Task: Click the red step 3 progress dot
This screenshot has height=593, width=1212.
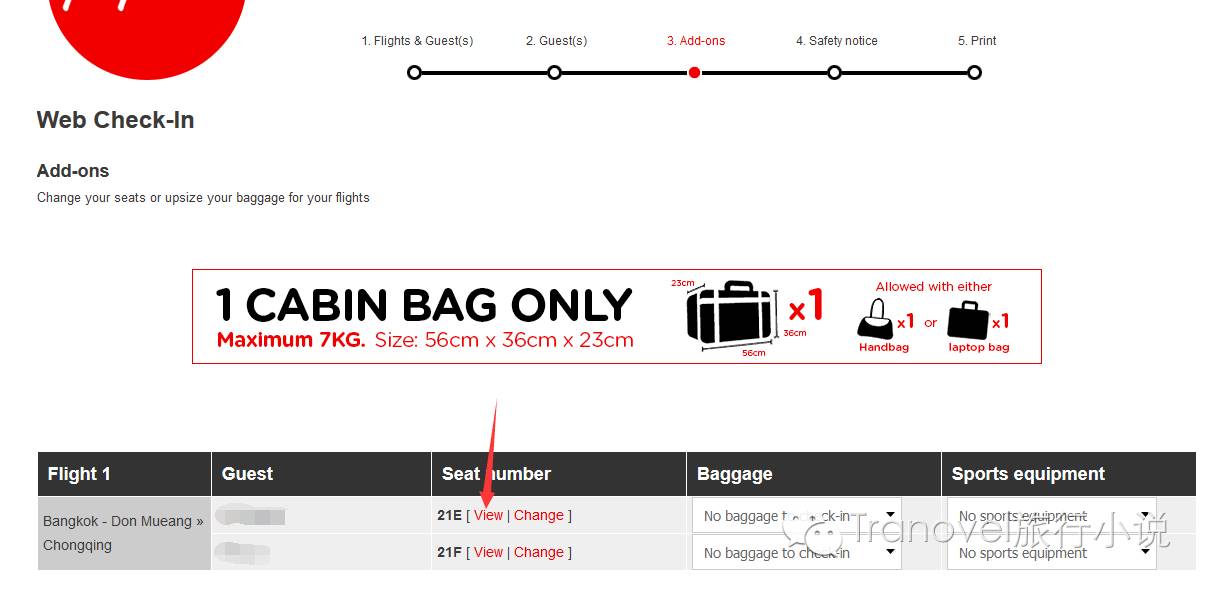Action: click(695, 72)
